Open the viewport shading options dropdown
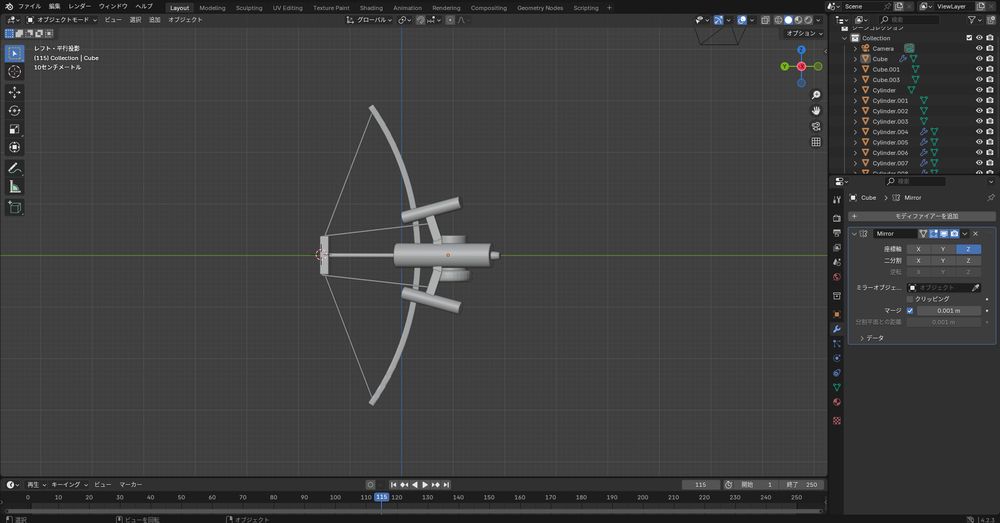 818,20
